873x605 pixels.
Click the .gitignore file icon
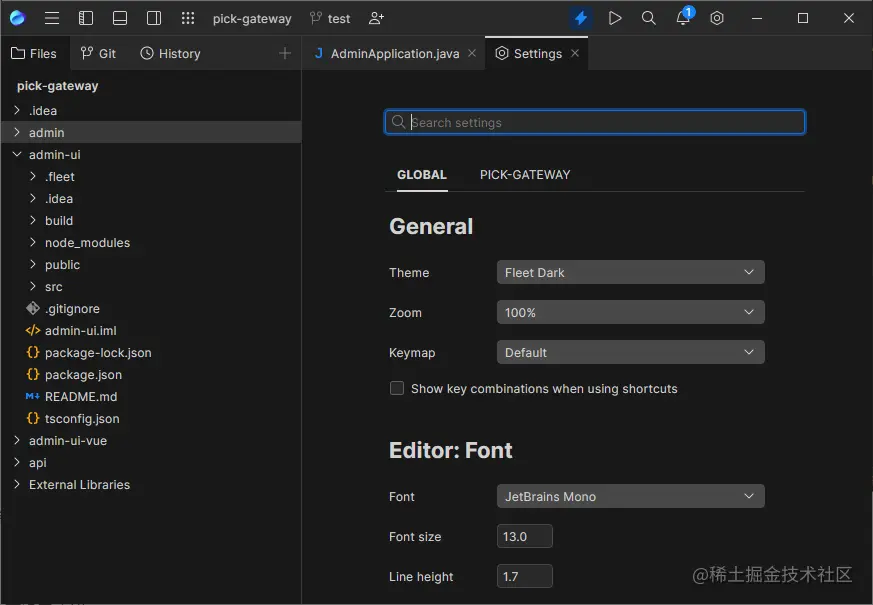(33, 308)
